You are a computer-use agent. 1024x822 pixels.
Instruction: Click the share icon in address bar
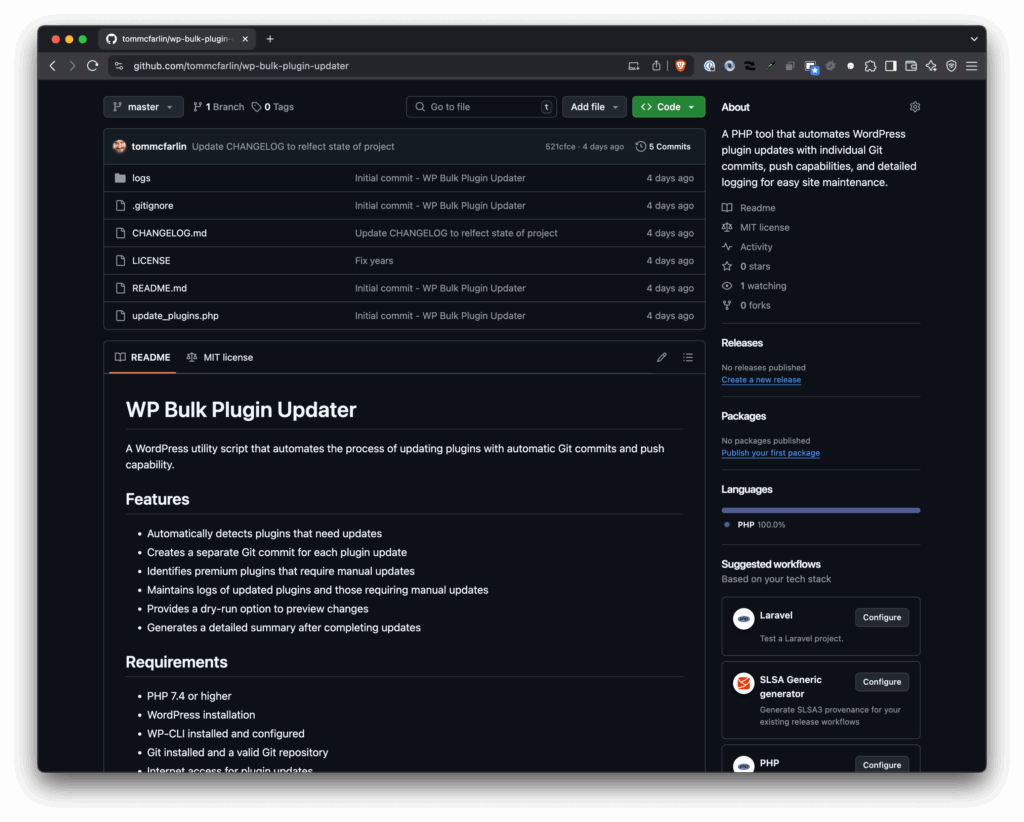coord(656,66)
